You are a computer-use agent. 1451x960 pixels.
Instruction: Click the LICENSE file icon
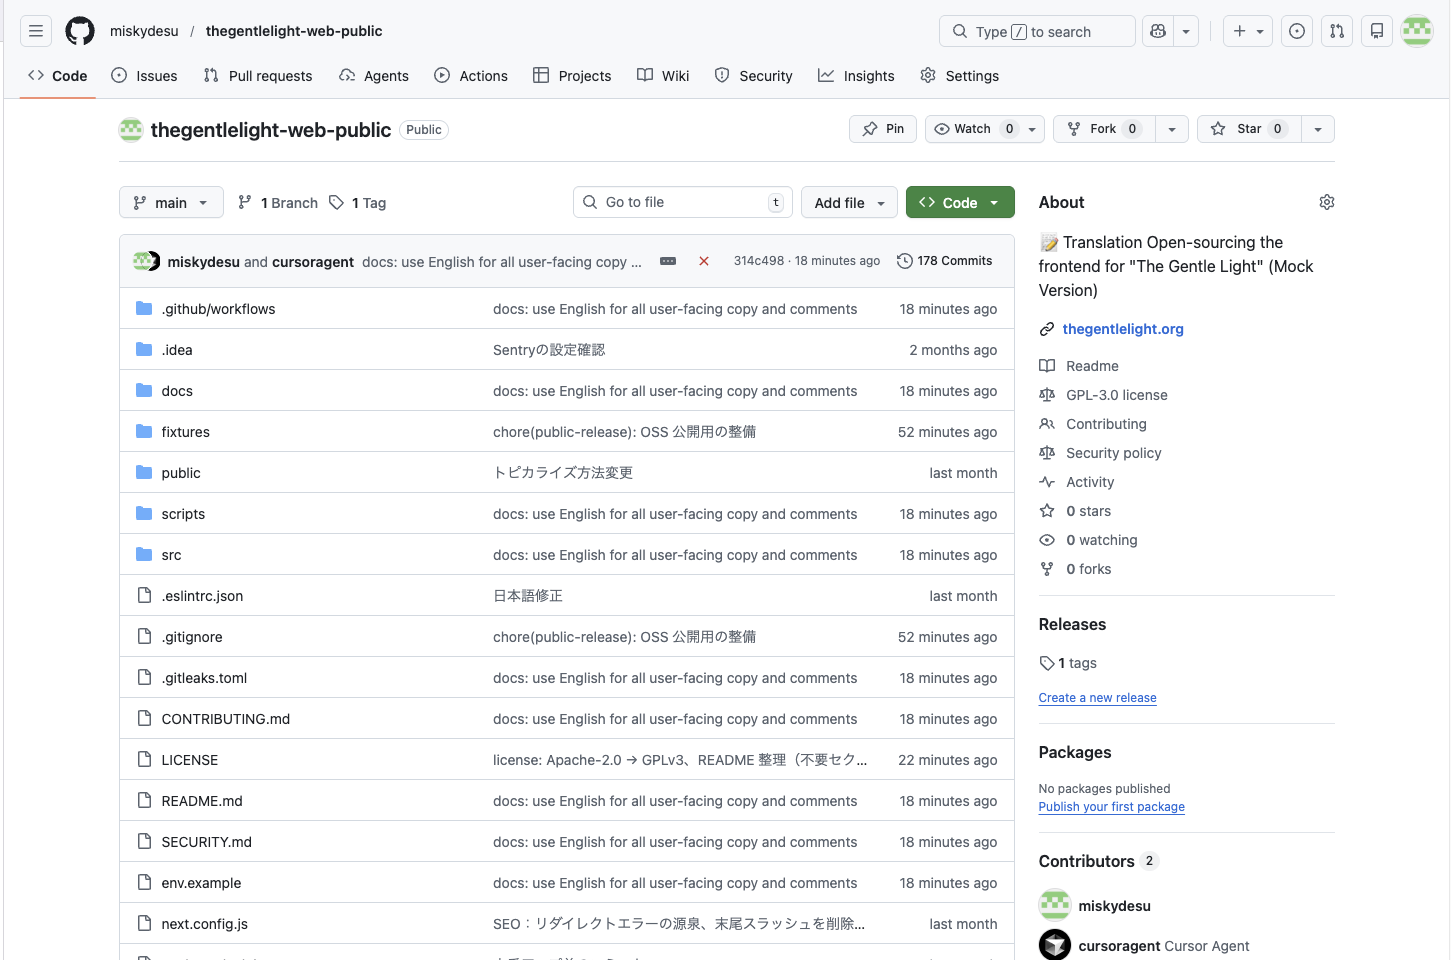(x=144, y=760)
